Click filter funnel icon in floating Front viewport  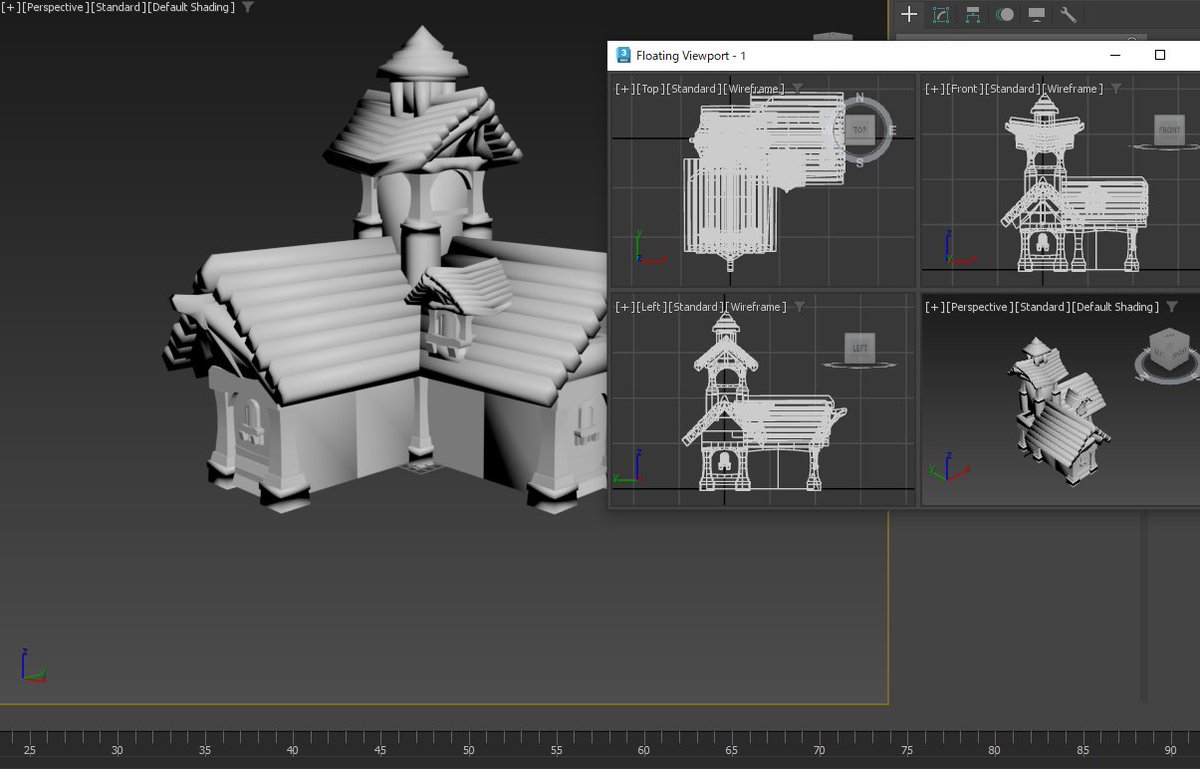click(x=1116, y=88)
